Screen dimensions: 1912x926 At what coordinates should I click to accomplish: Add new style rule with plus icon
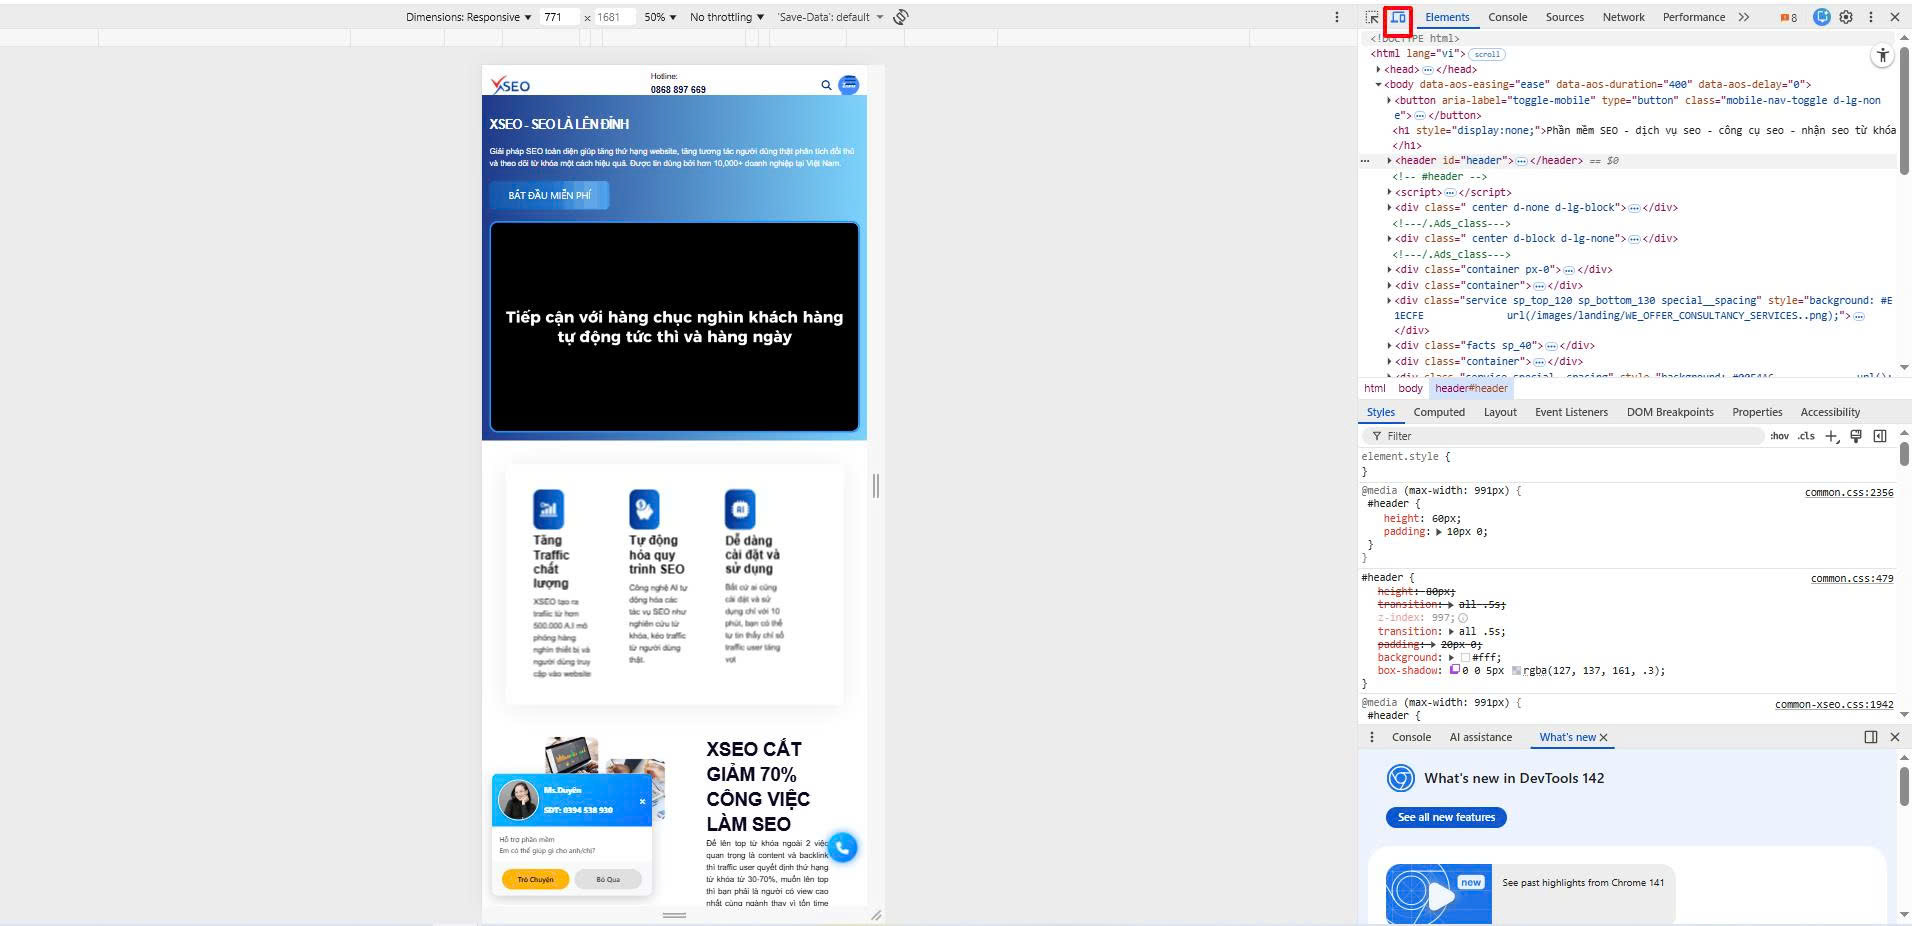click(1832, 435)
